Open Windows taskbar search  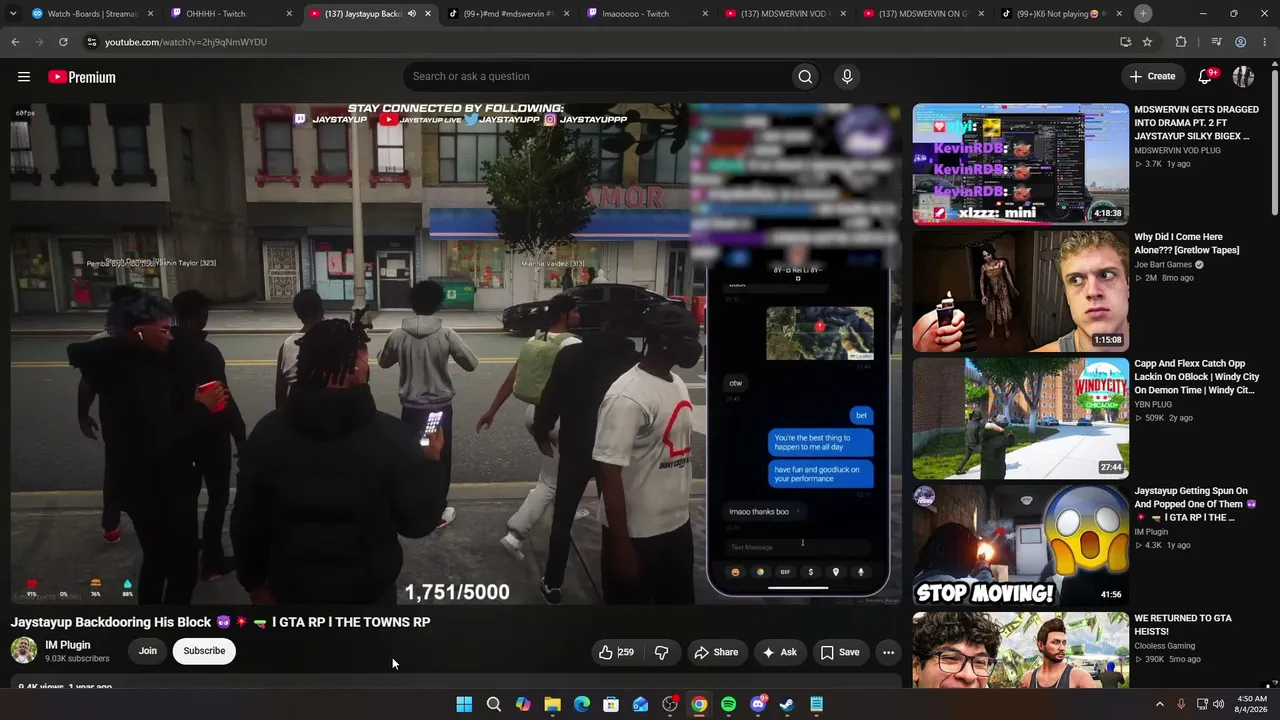494,704
